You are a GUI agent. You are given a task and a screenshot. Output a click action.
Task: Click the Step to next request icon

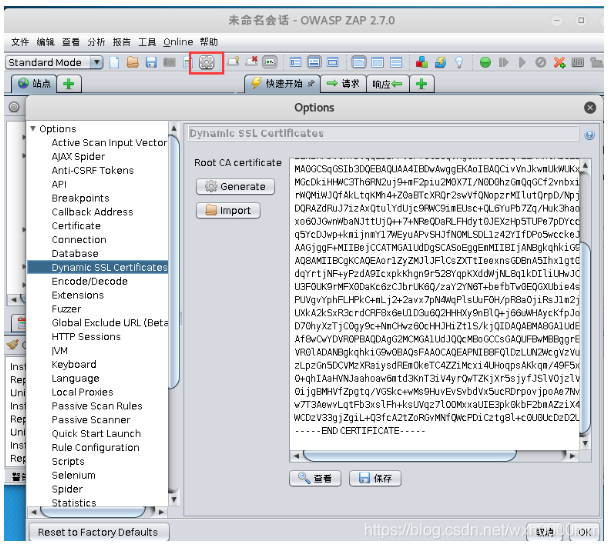point(503,62)
